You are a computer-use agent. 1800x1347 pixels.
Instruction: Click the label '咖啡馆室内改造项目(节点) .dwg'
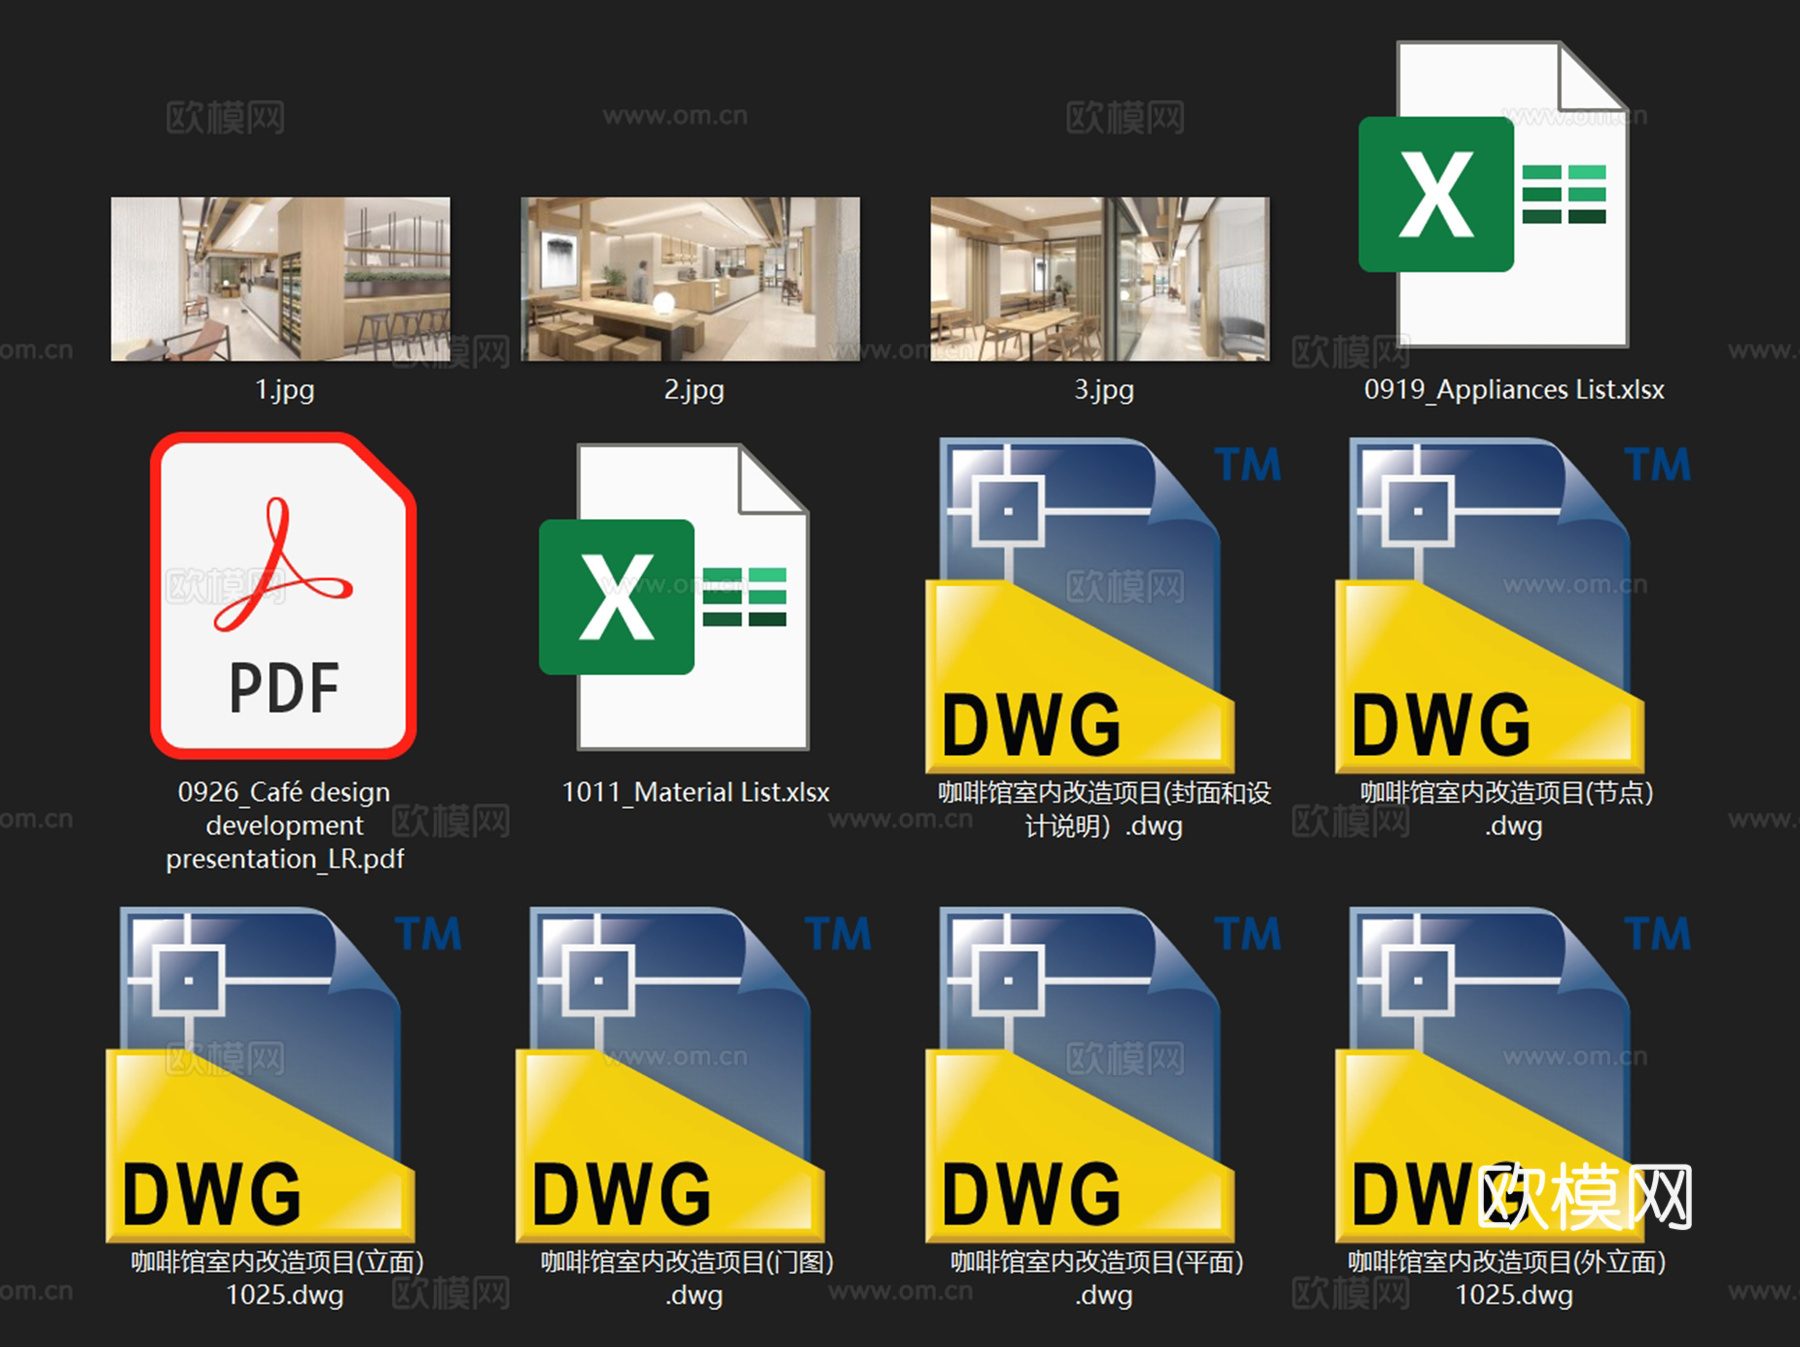pos(1507,809)
